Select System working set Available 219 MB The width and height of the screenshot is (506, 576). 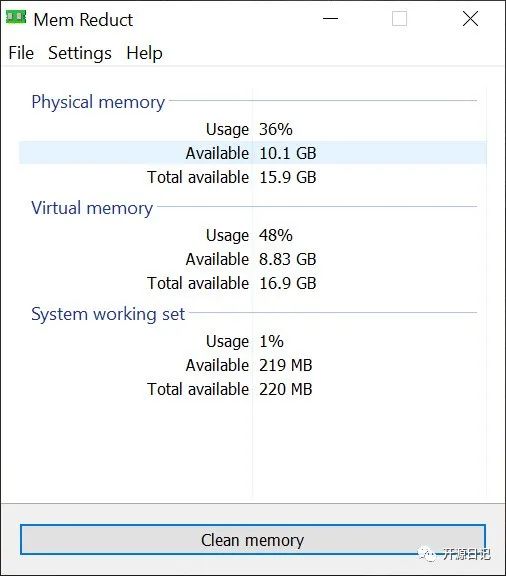[x=253, y=365]
